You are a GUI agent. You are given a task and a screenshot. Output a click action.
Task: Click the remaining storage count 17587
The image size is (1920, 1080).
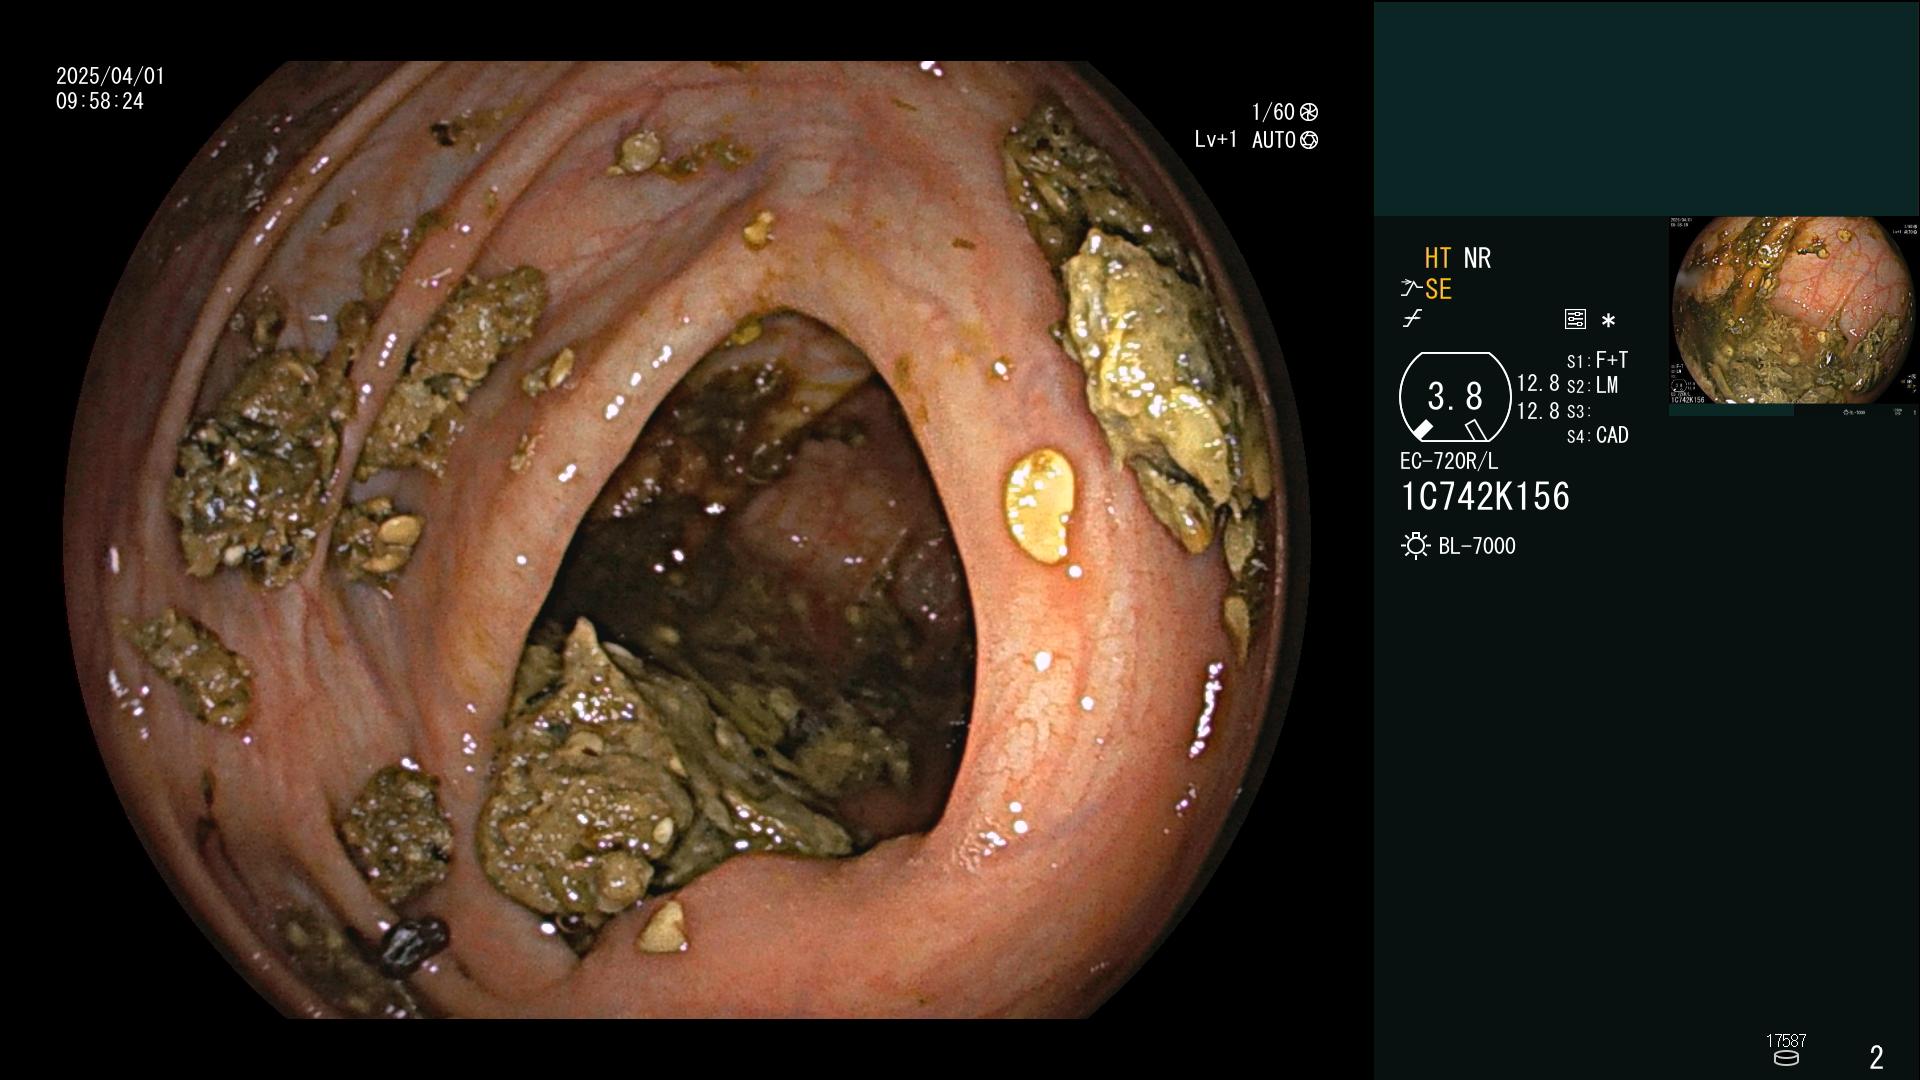(1786, 1041)
